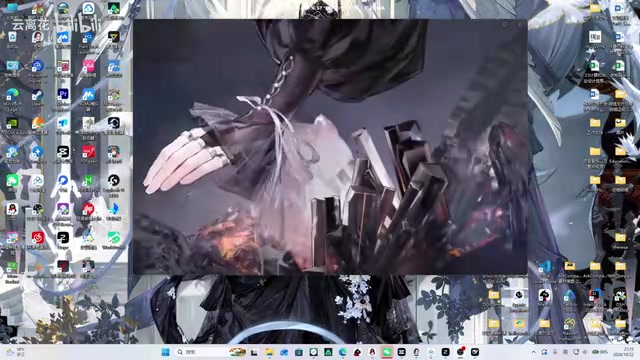Open CapCut from the taskbar
Image resolution: width=640 pixels, height=360 pixels.
[402, 352]
